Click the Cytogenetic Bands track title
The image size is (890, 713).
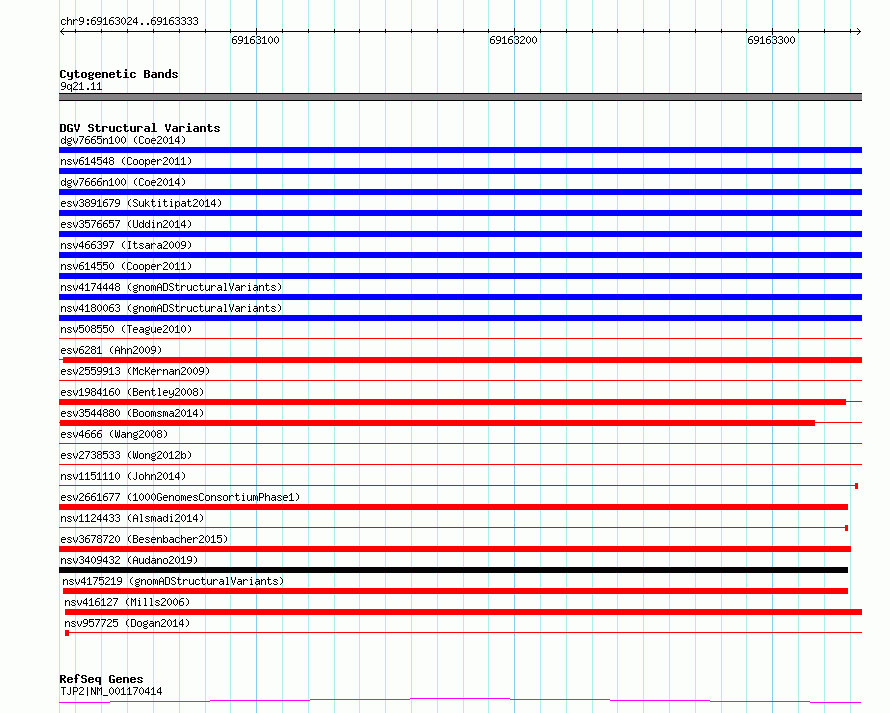click(x=119, y=74)
